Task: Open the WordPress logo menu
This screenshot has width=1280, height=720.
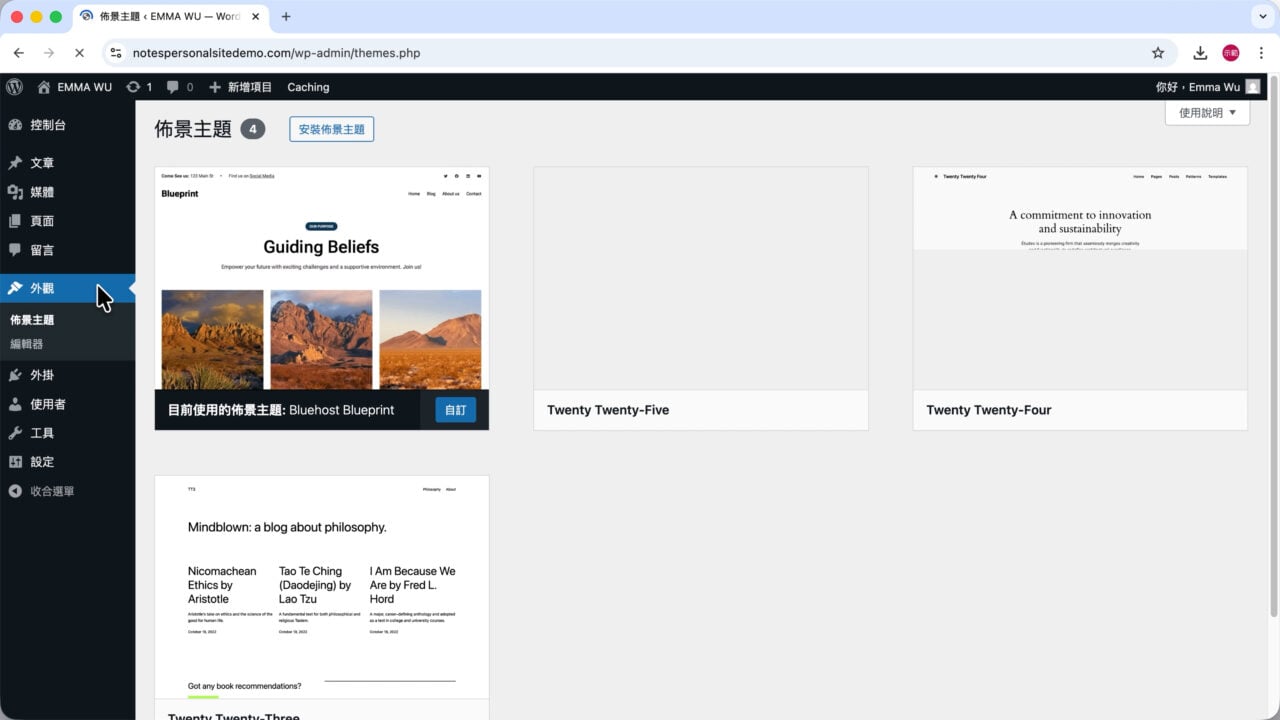Action: coord(14,87)
